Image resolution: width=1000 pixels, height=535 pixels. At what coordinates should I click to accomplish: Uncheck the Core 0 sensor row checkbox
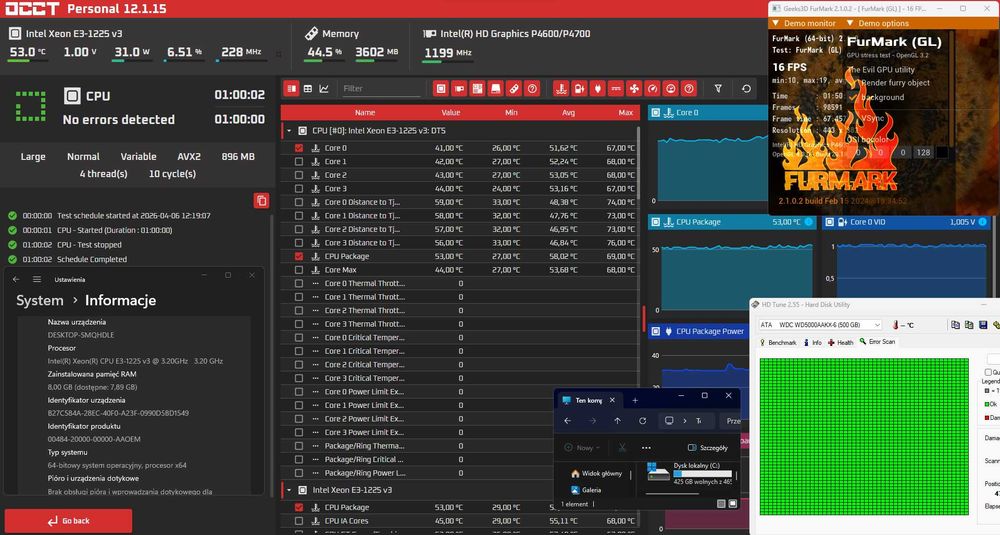pos(298,148)
